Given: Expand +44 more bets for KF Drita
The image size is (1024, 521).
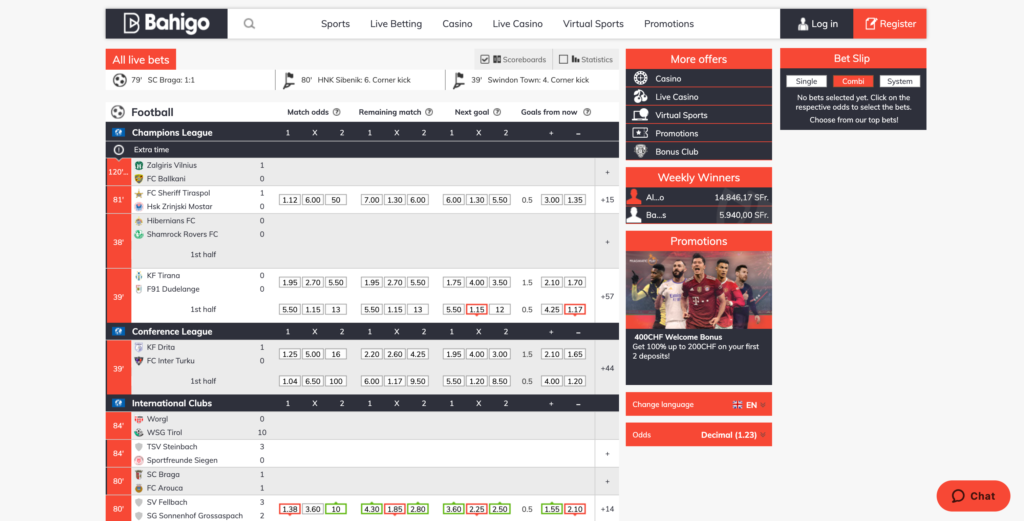Looking at the screenshot, I should pyautogui.click(x=607, y=368).
